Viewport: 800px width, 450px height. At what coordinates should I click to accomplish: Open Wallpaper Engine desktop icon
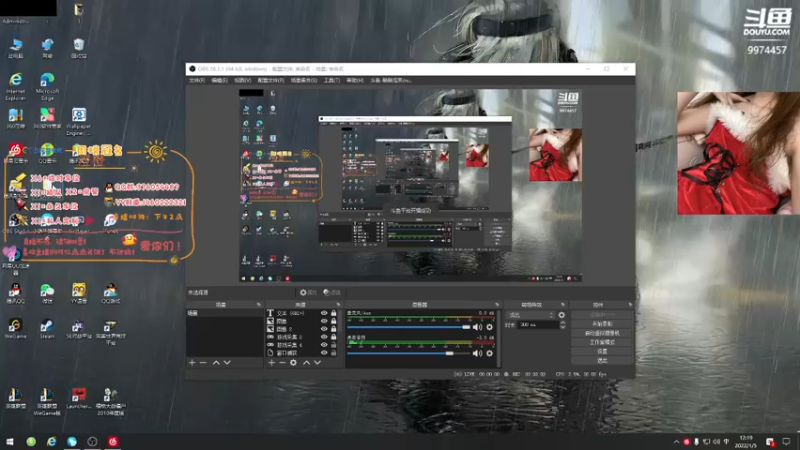(79, 121)
